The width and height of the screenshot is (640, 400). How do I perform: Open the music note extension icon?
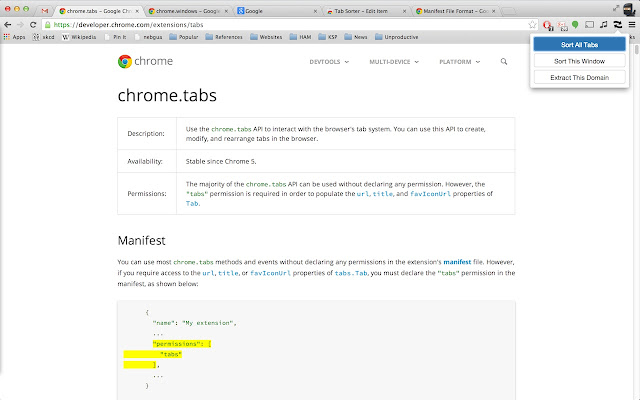tap(604, 25)
